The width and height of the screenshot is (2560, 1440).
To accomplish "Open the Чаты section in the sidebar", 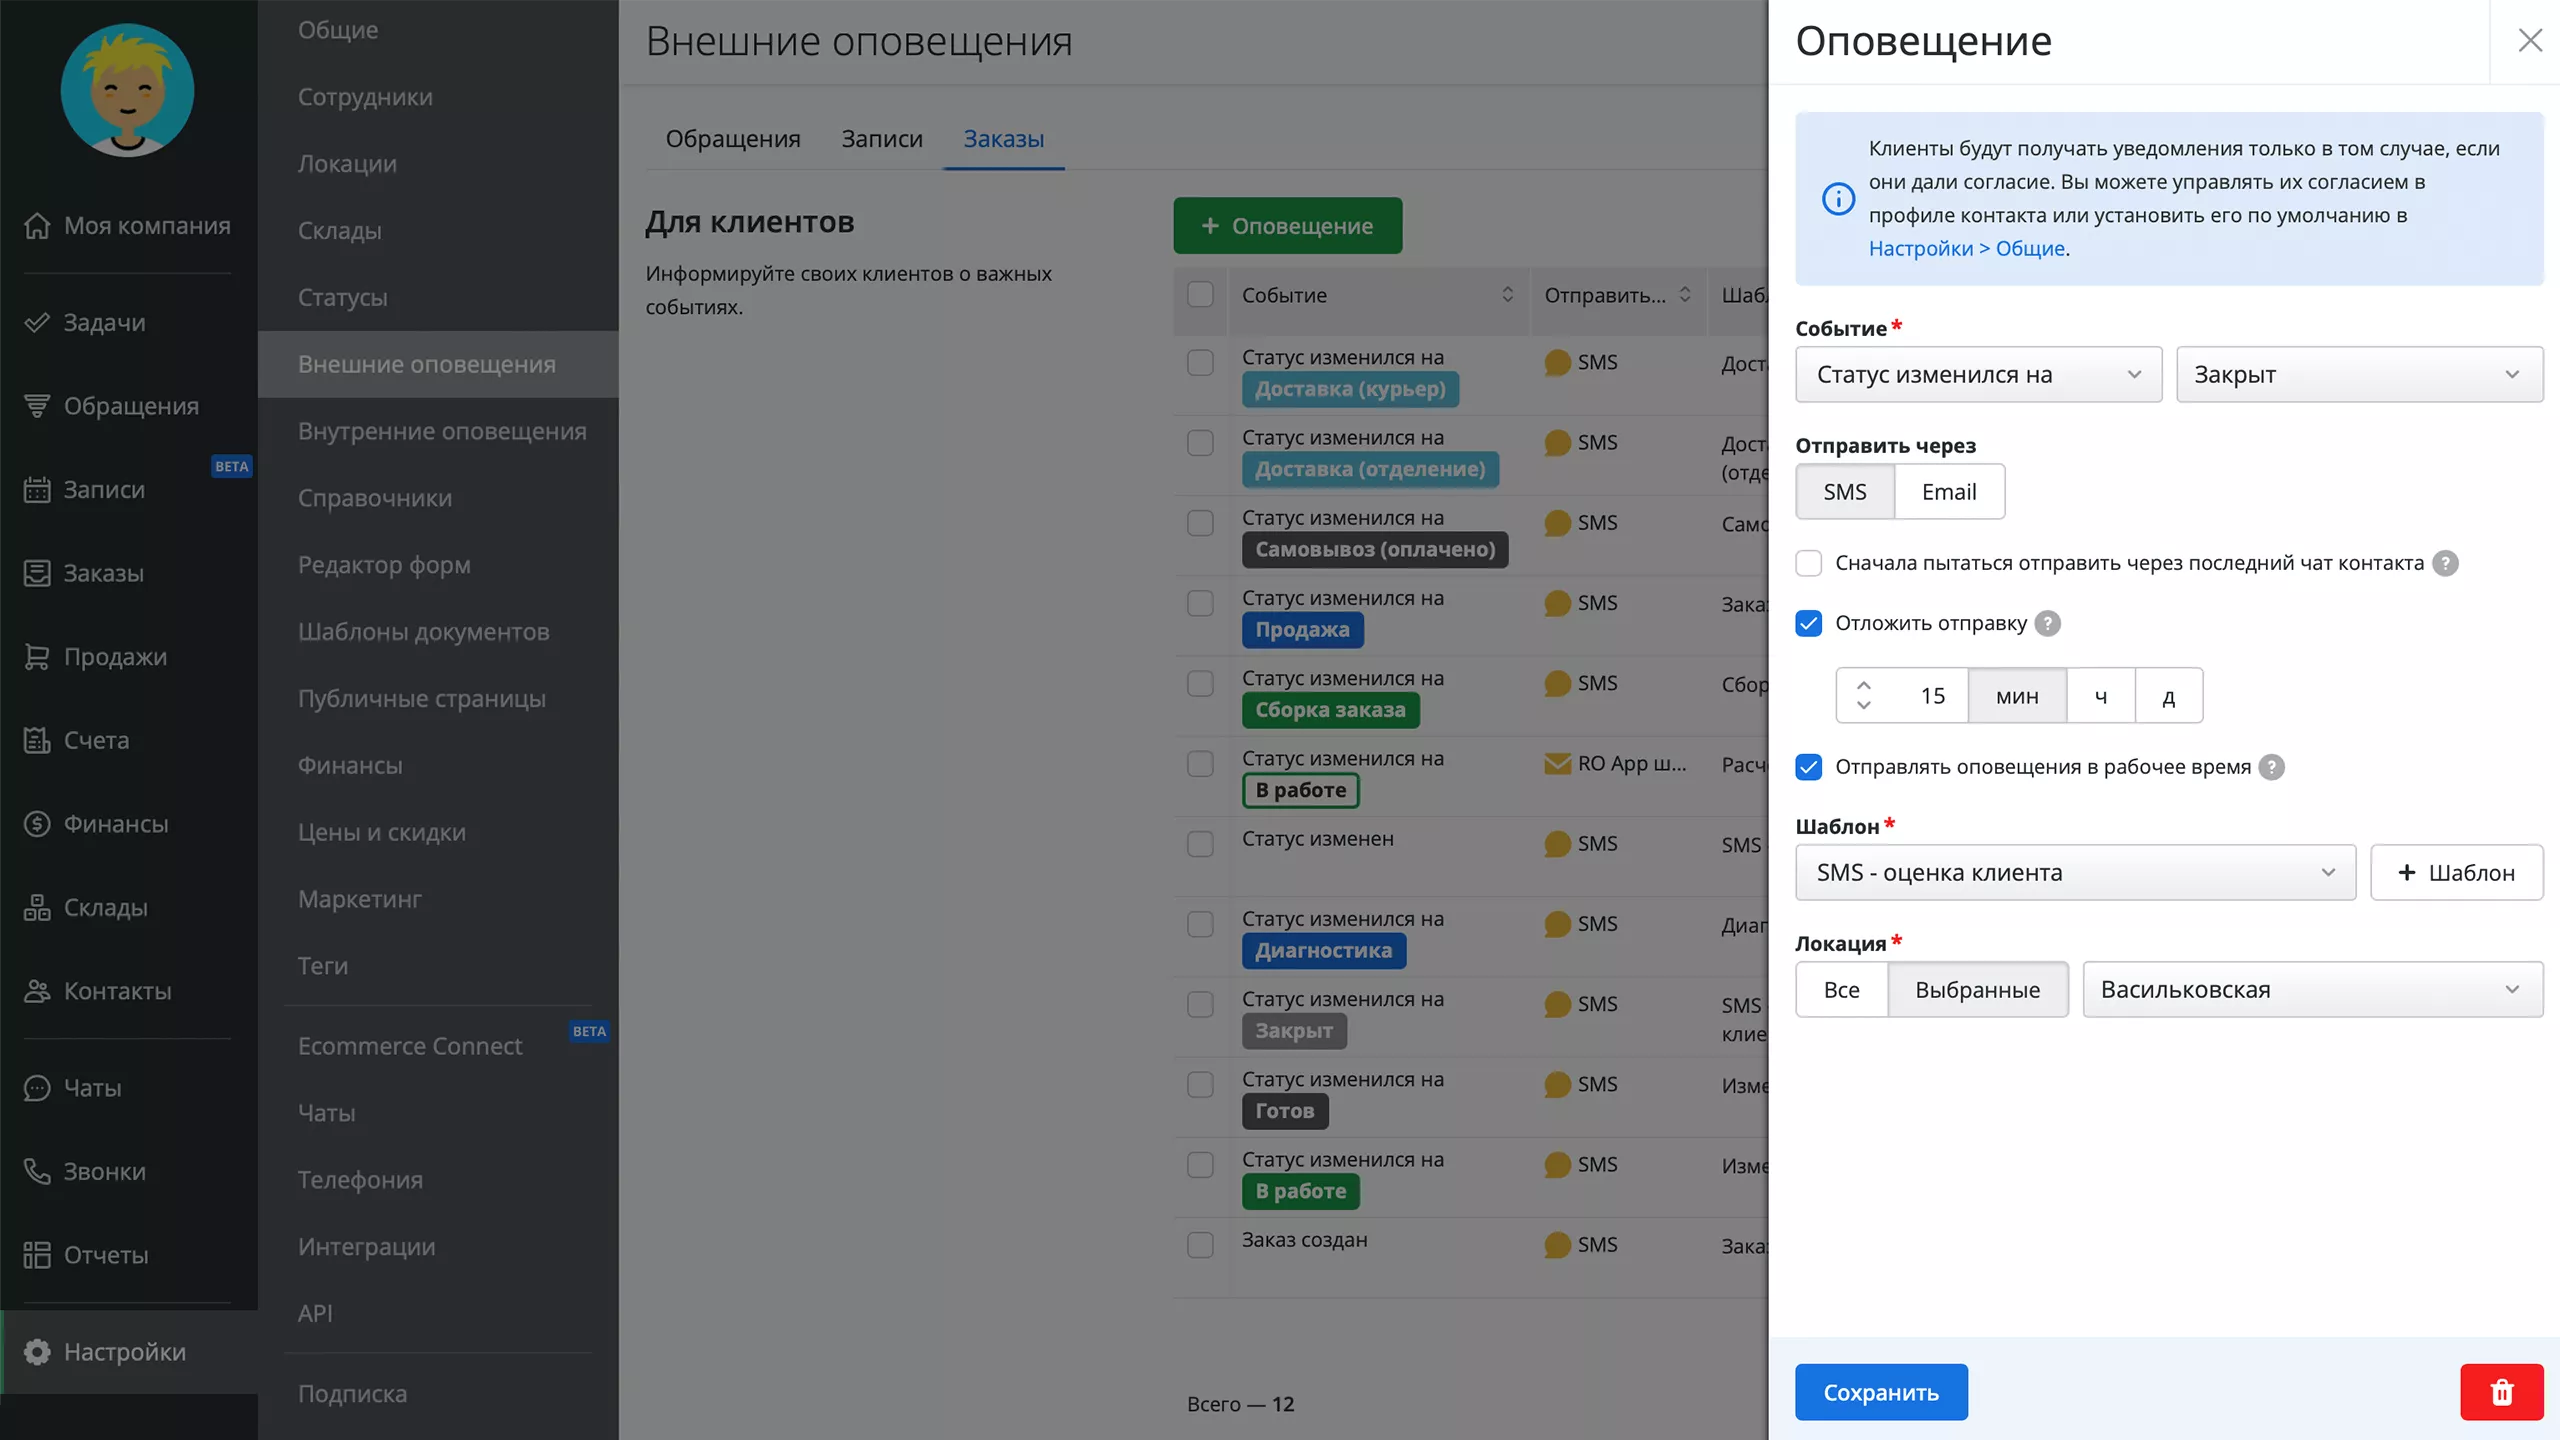I will [x=91, y=1089].
